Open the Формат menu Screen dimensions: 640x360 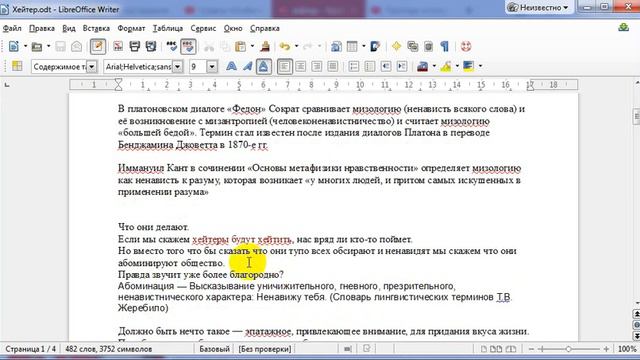tap(131, 28)
